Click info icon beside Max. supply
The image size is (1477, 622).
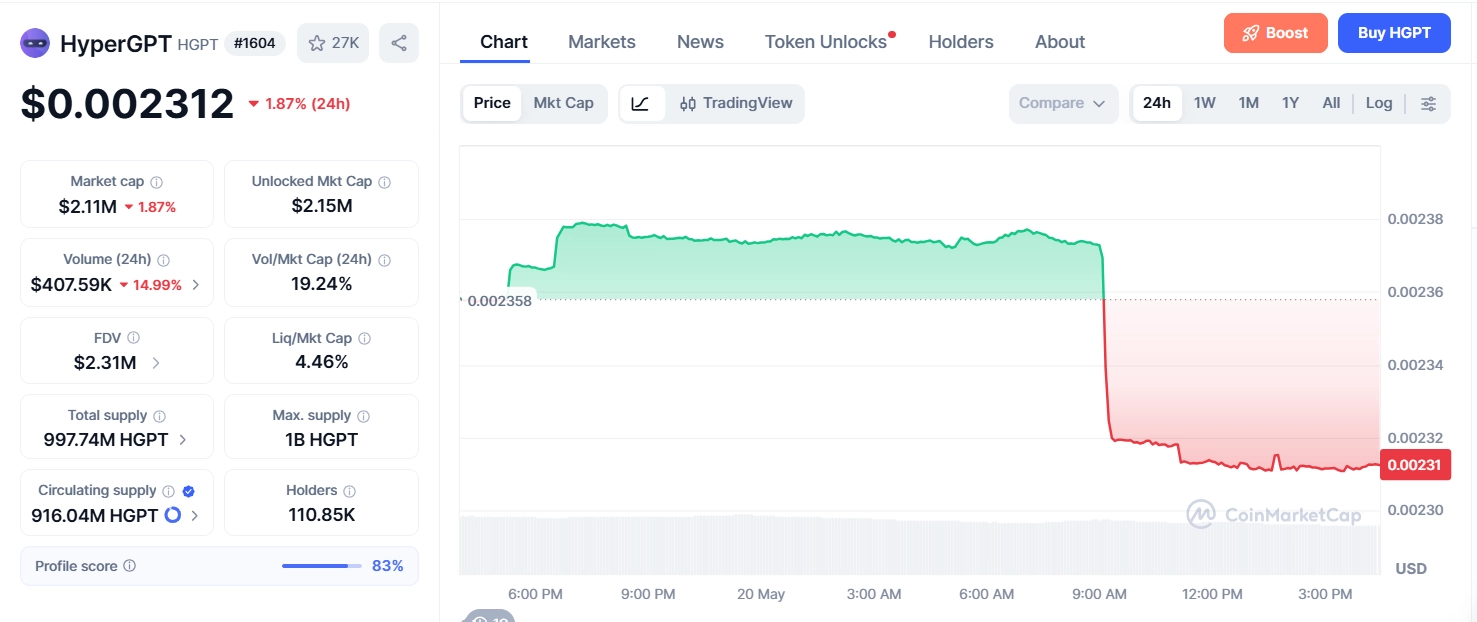[x=364, y=416]
